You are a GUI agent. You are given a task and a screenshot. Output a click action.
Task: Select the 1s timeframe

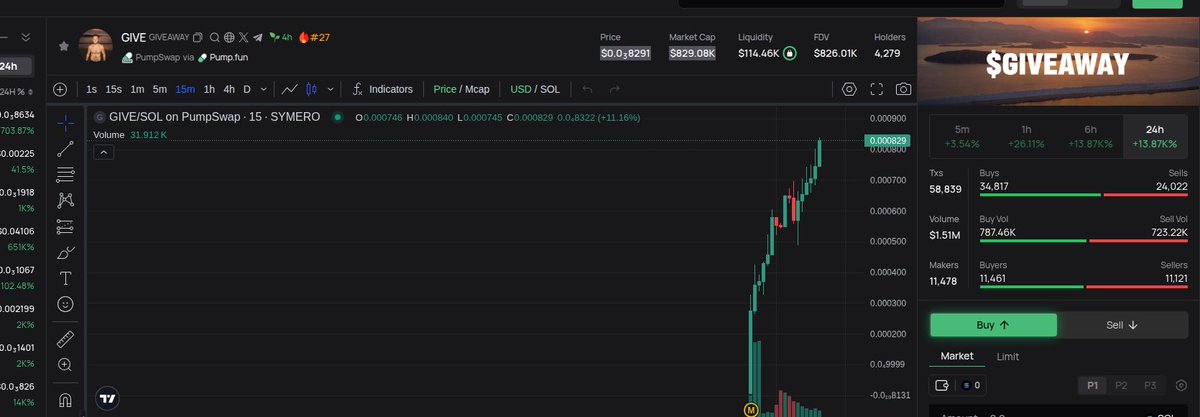92,89
